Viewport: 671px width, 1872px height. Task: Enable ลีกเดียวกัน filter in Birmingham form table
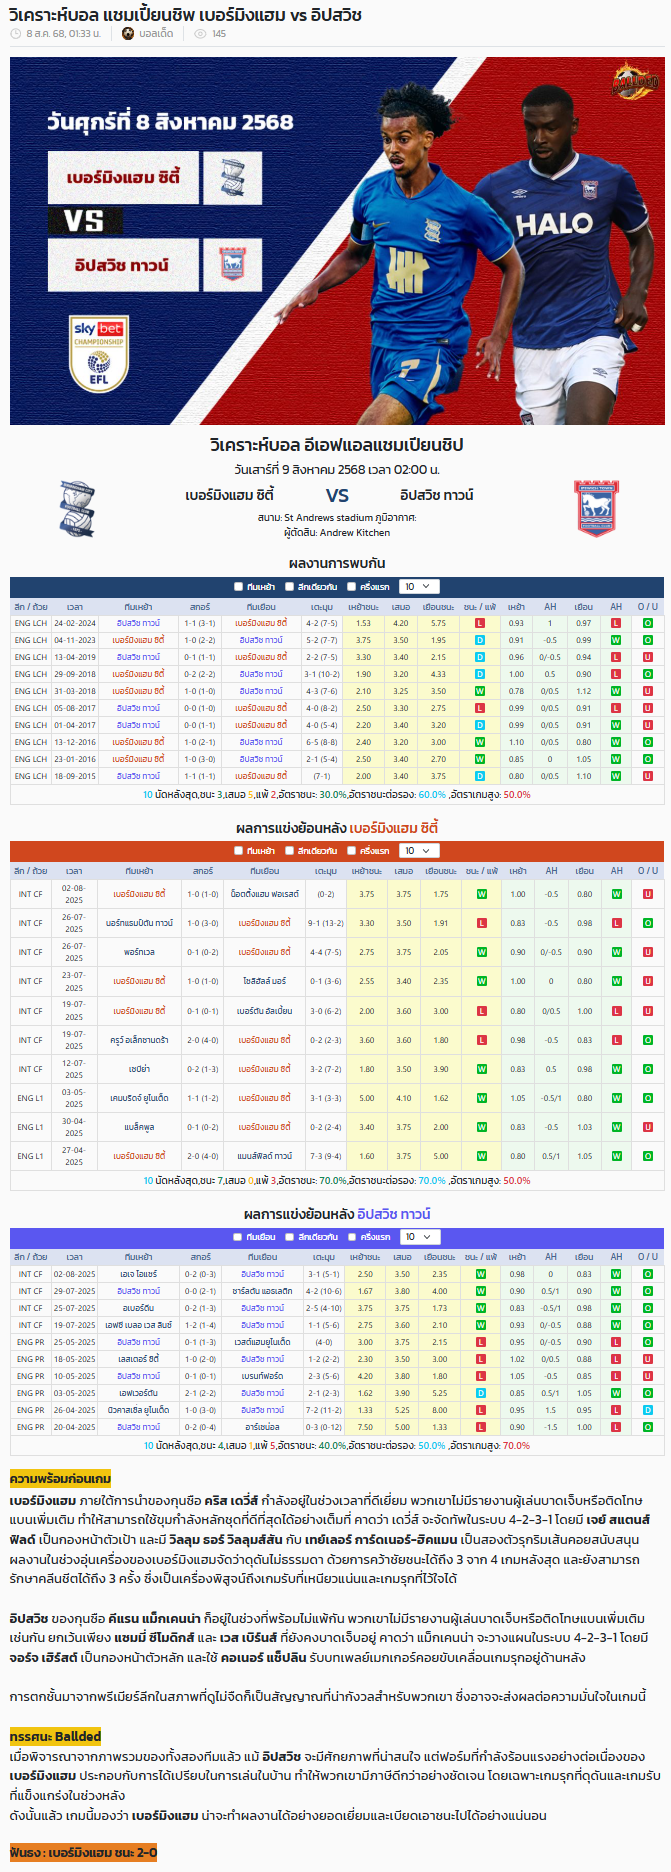(289, 851)
